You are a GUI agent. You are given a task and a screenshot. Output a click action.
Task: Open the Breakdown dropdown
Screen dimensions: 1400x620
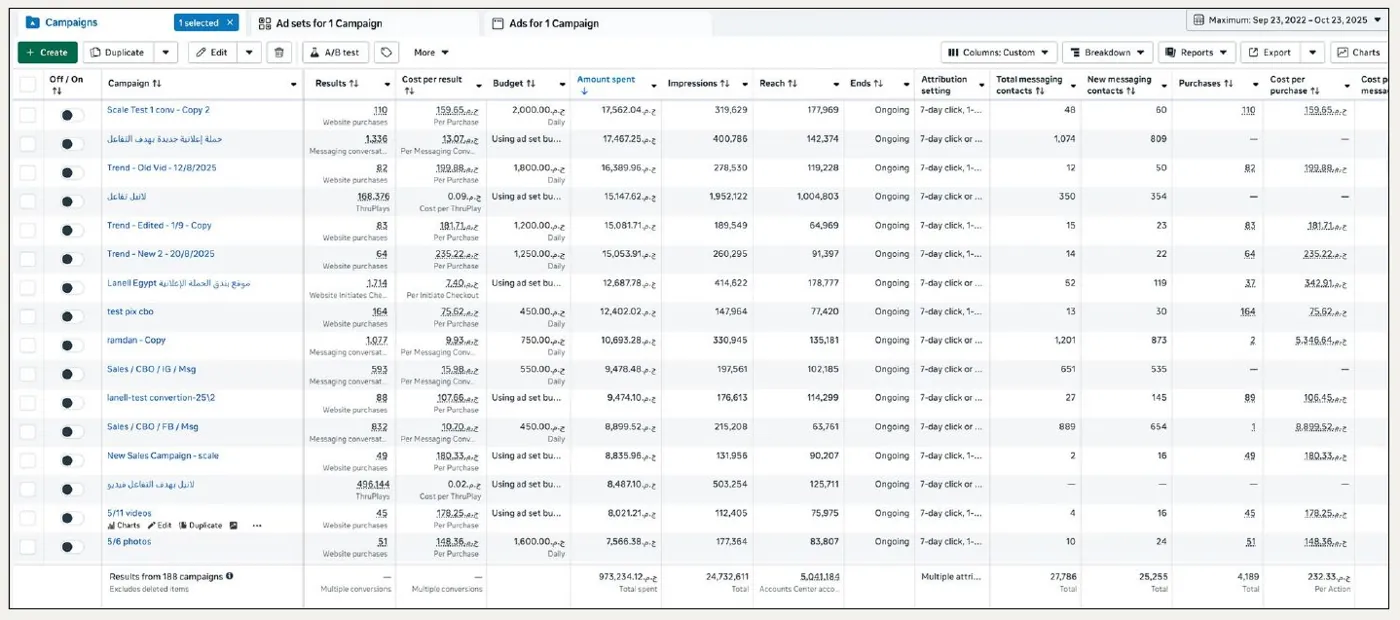[x=1108, y=53]
